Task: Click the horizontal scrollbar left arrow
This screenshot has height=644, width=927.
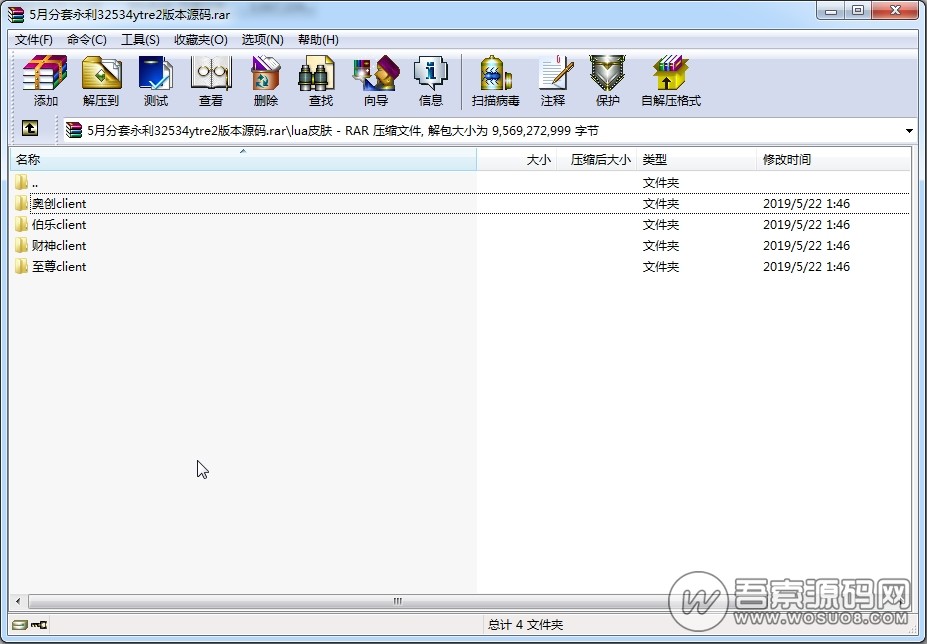Action: [18, 601]
